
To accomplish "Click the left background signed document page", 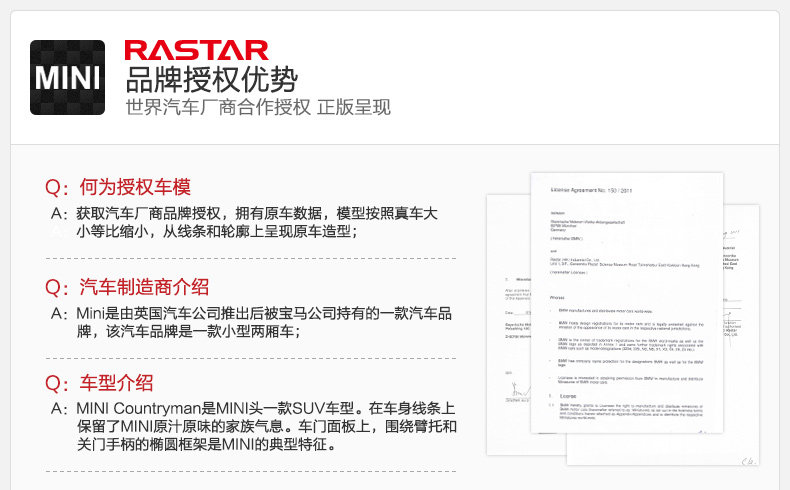I will (508, 325).
